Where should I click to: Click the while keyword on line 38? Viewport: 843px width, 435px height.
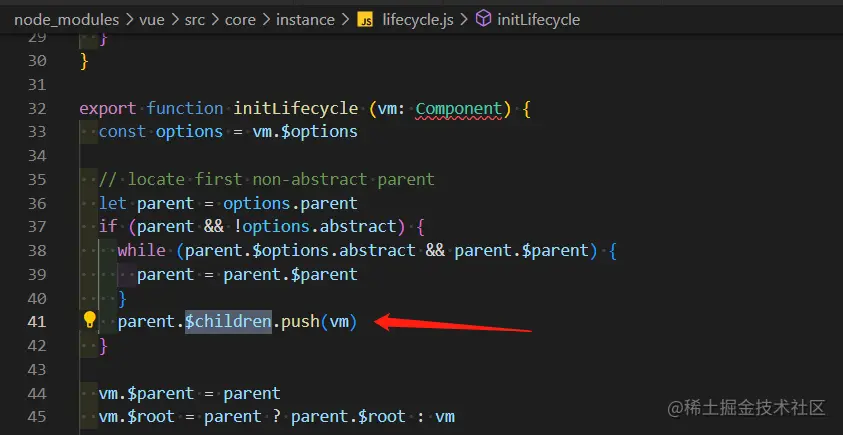click(x=142, y=250)
